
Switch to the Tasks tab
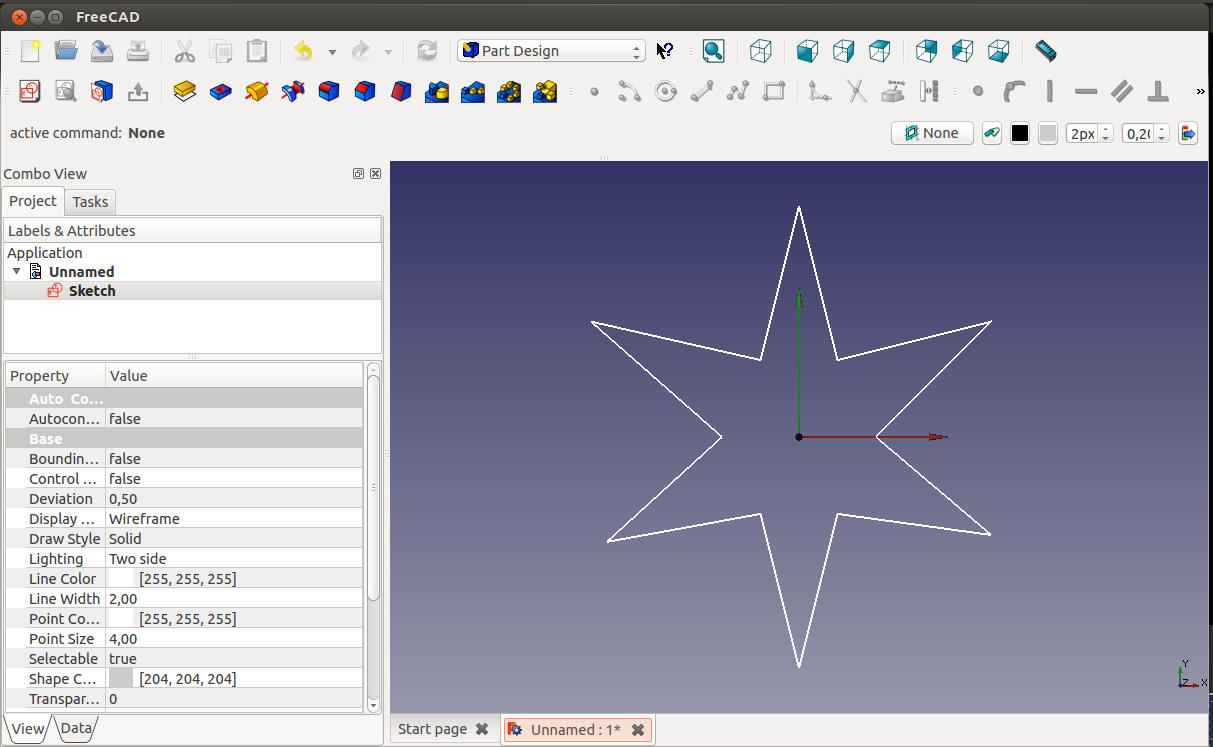(x=90, y=202)
